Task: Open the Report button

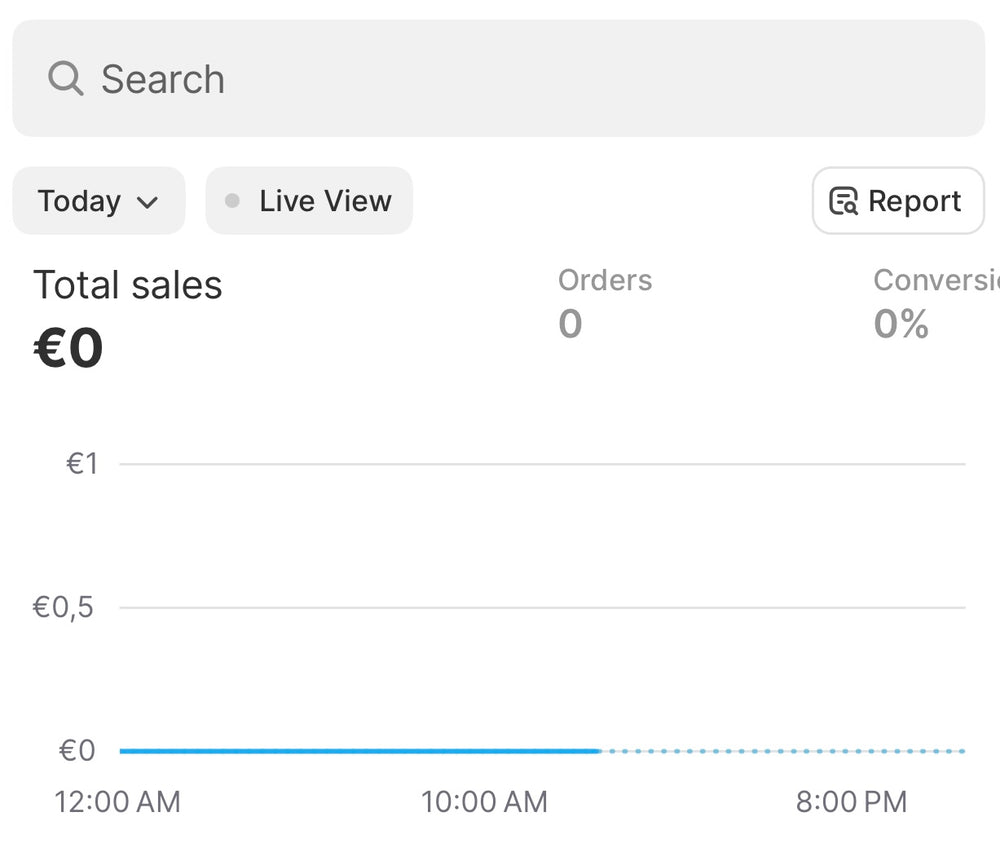Action: [897, 201]
